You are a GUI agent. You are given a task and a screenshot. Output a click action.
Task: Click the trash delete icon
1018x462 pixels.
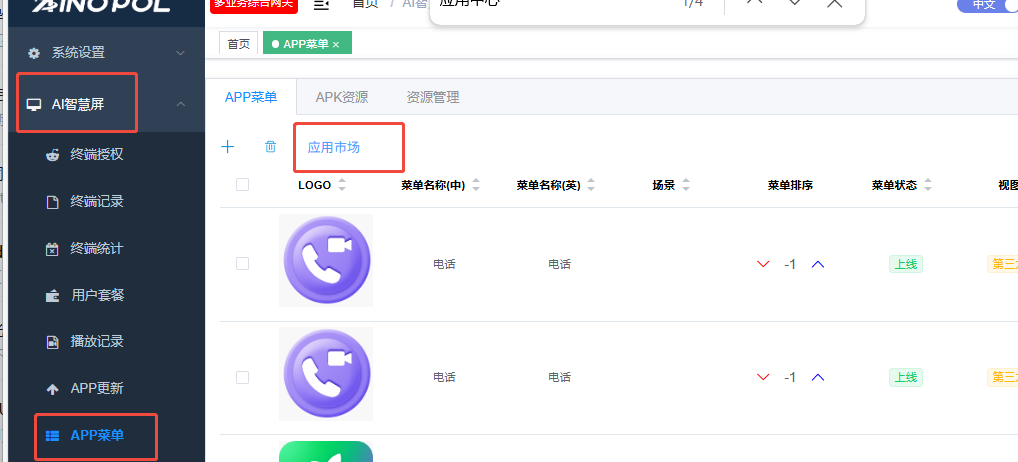[270, 147]
